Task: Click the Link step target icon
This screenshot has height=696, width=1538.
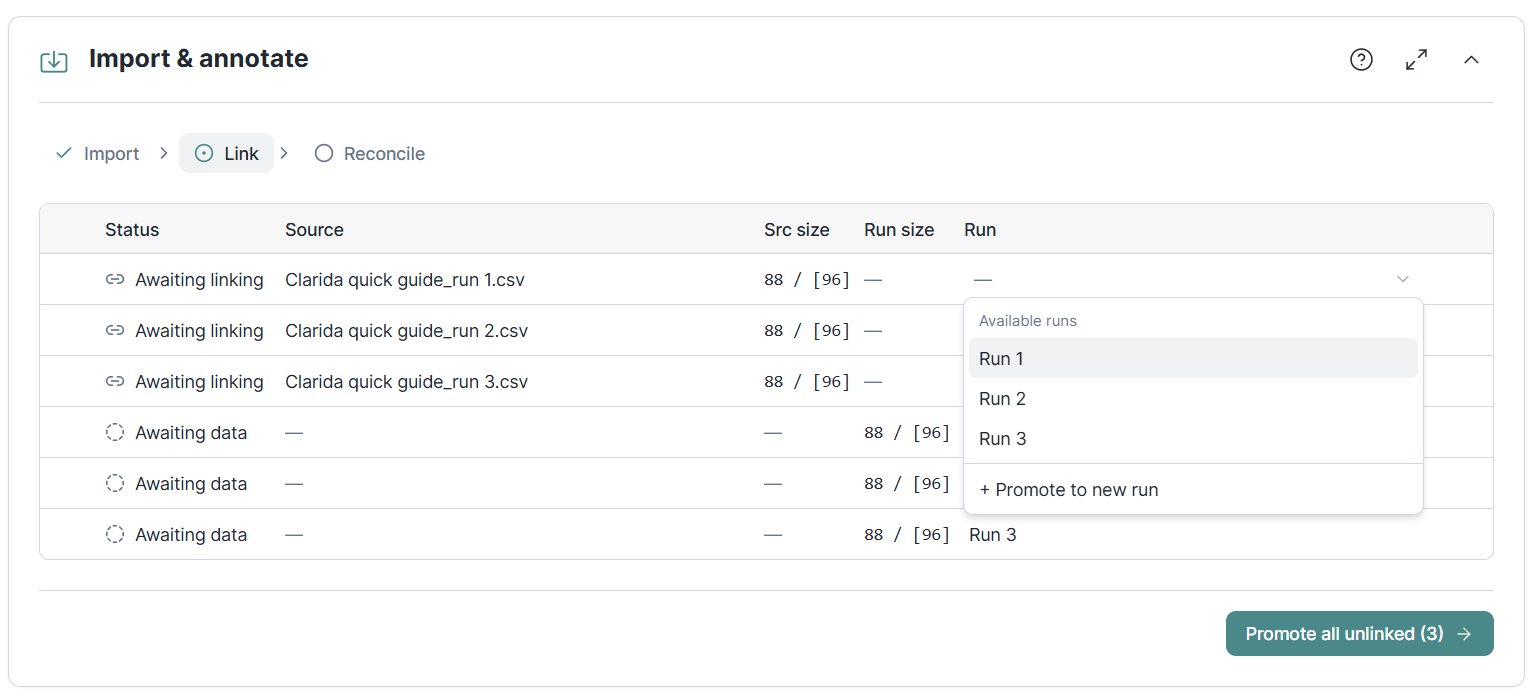Action: pyautogui.click(x=204, y=153)
